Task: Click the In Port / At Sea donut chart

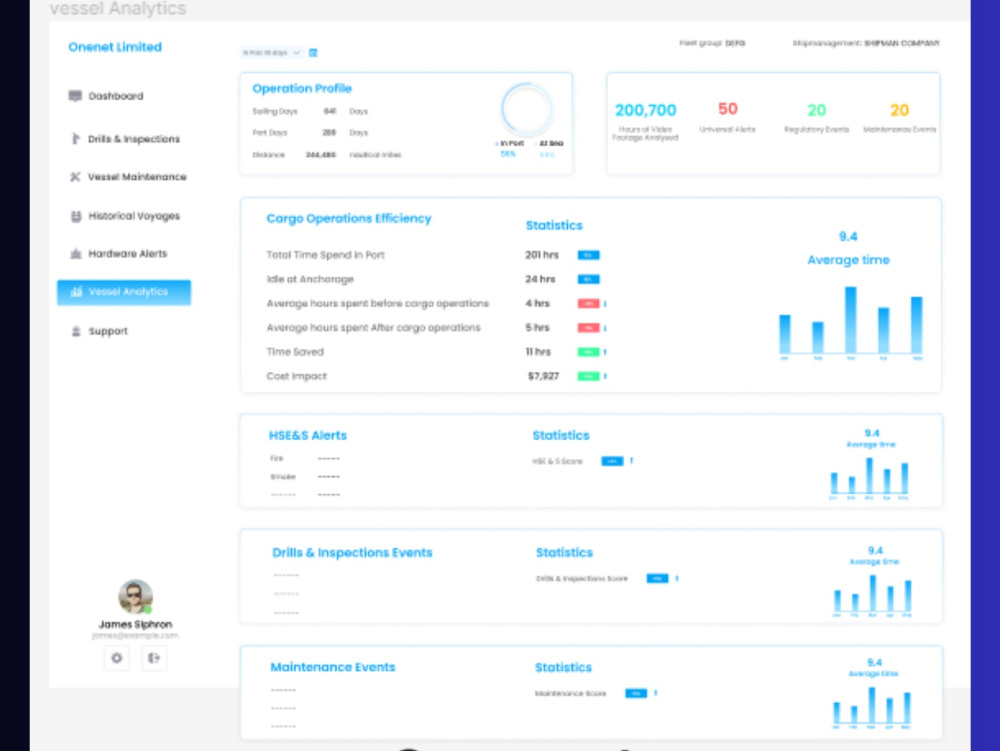Action: [526, 109]
